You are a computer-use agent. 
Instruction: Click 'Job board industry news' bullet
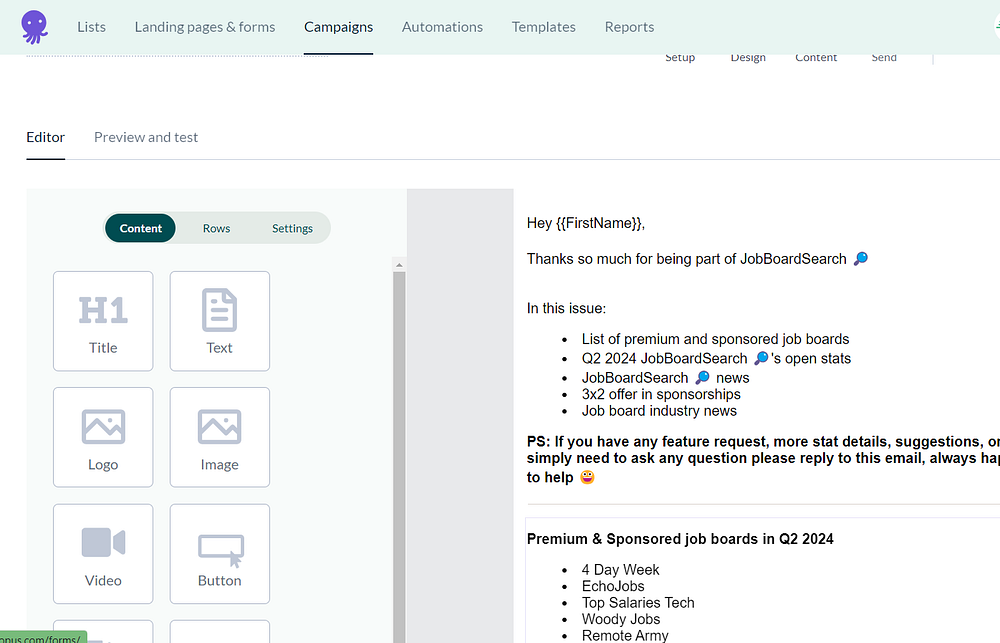pyautogui.click(x=659, y=411)
